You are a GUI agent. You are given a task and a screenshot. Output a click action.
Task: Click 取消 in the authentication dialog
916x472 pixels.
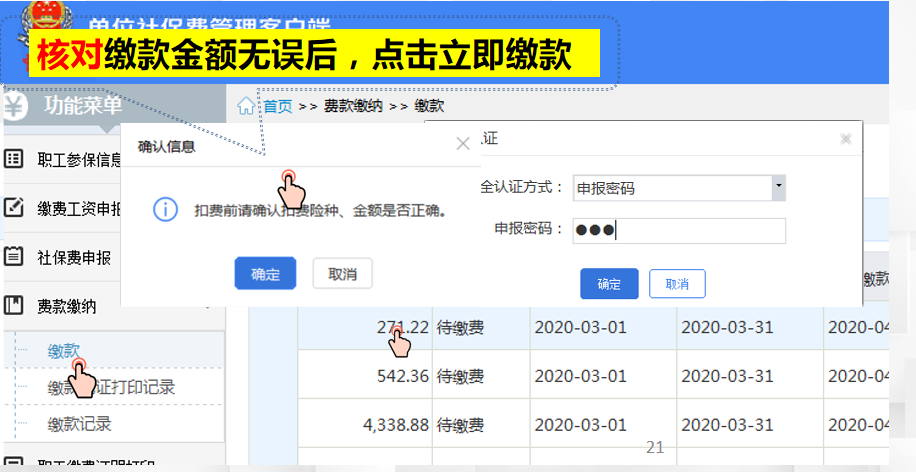point(677,284)
